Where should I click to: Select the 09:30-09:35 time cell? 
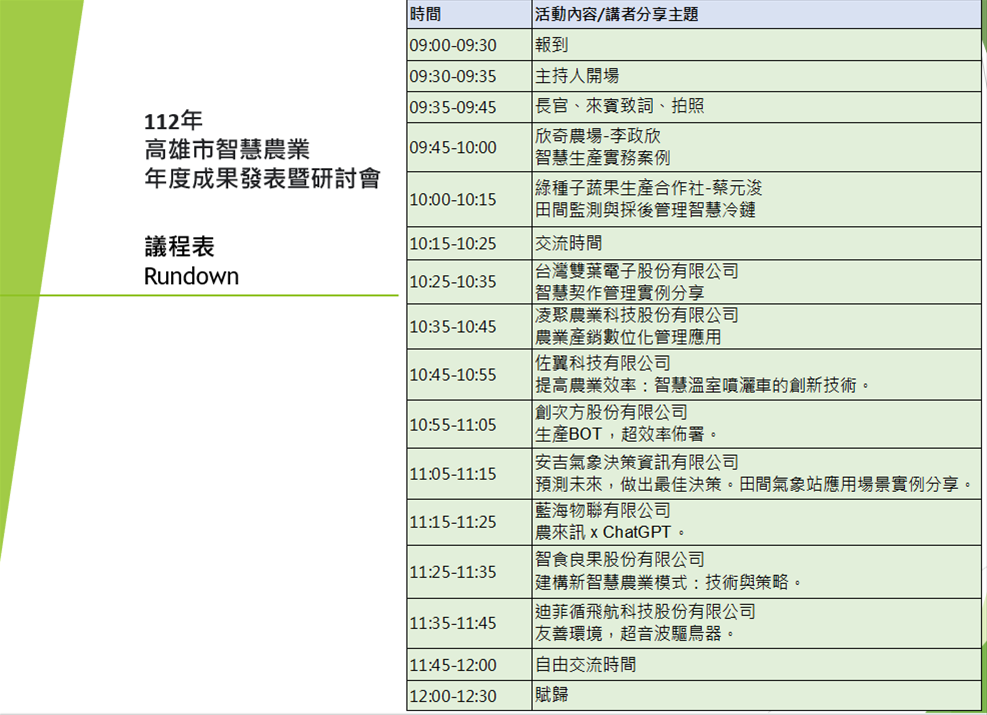point(469,76)
